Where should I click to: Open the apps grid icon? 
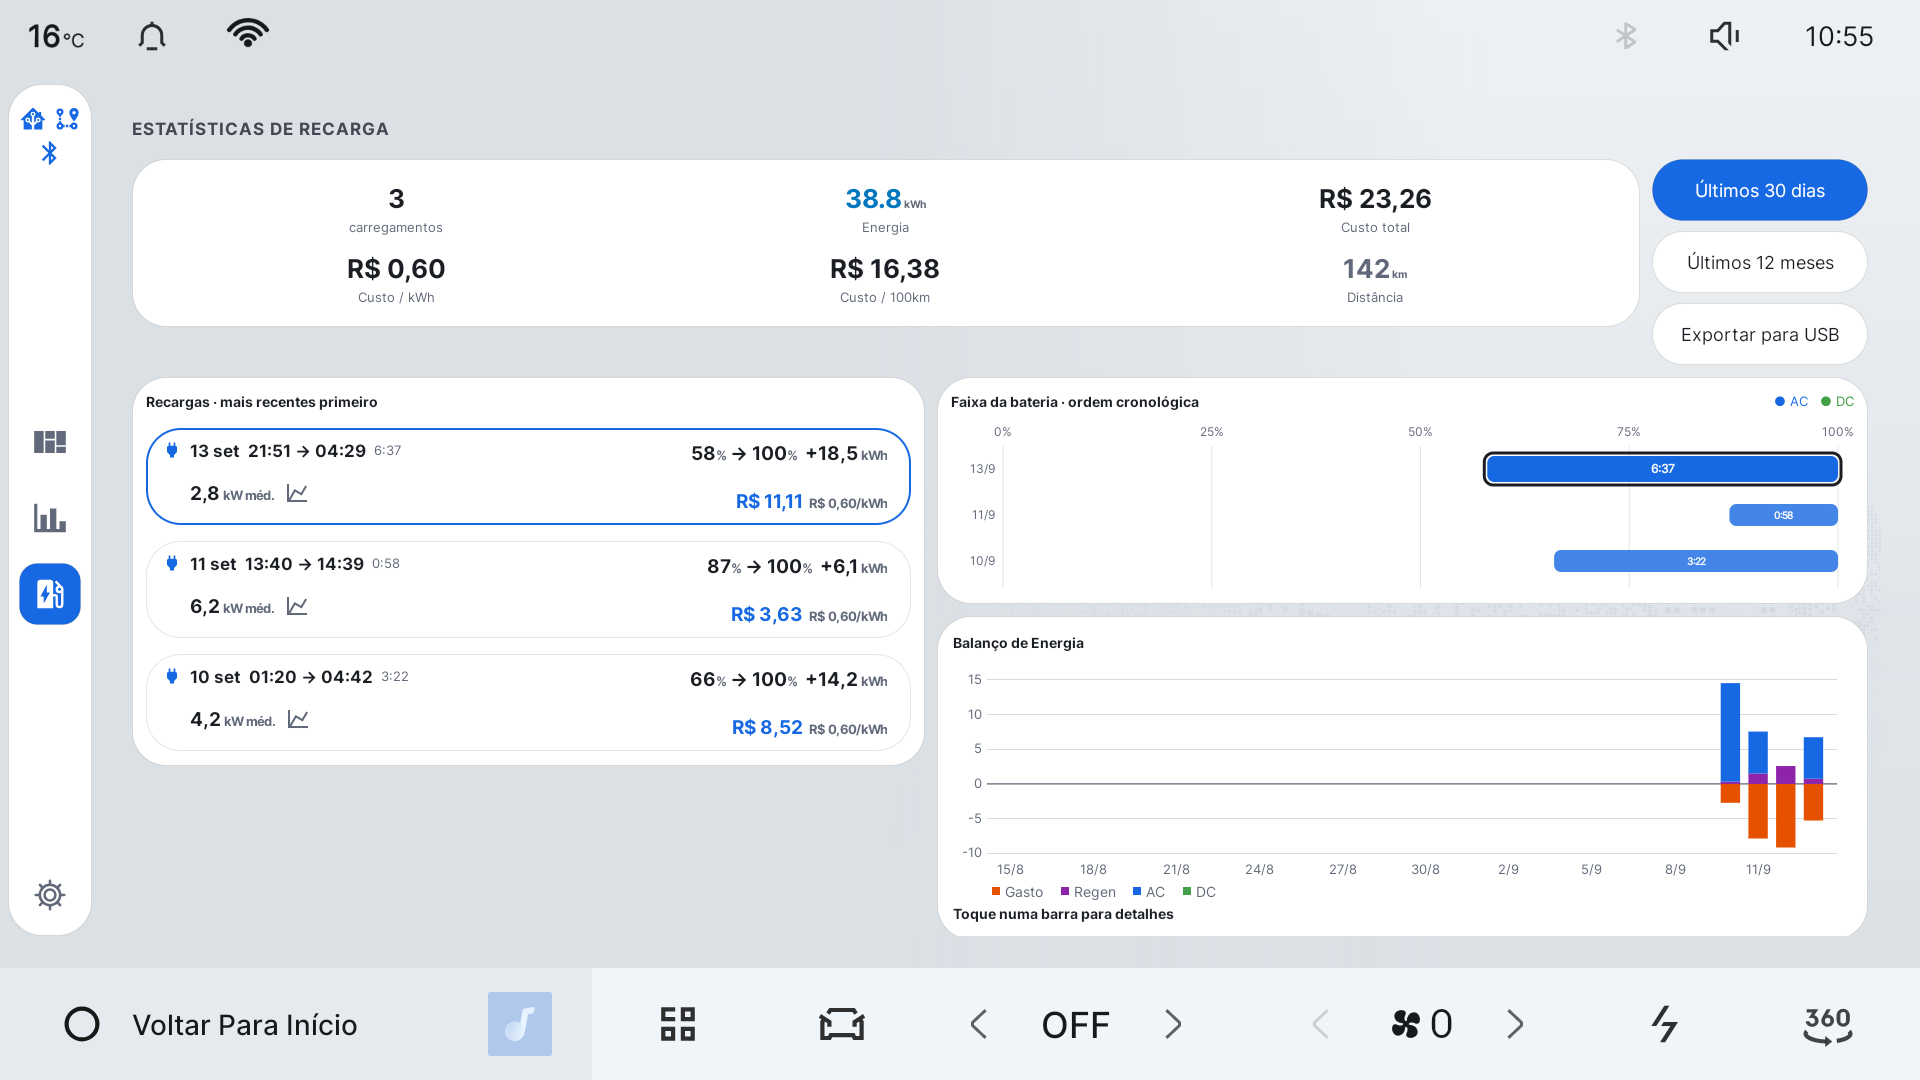678,1024
